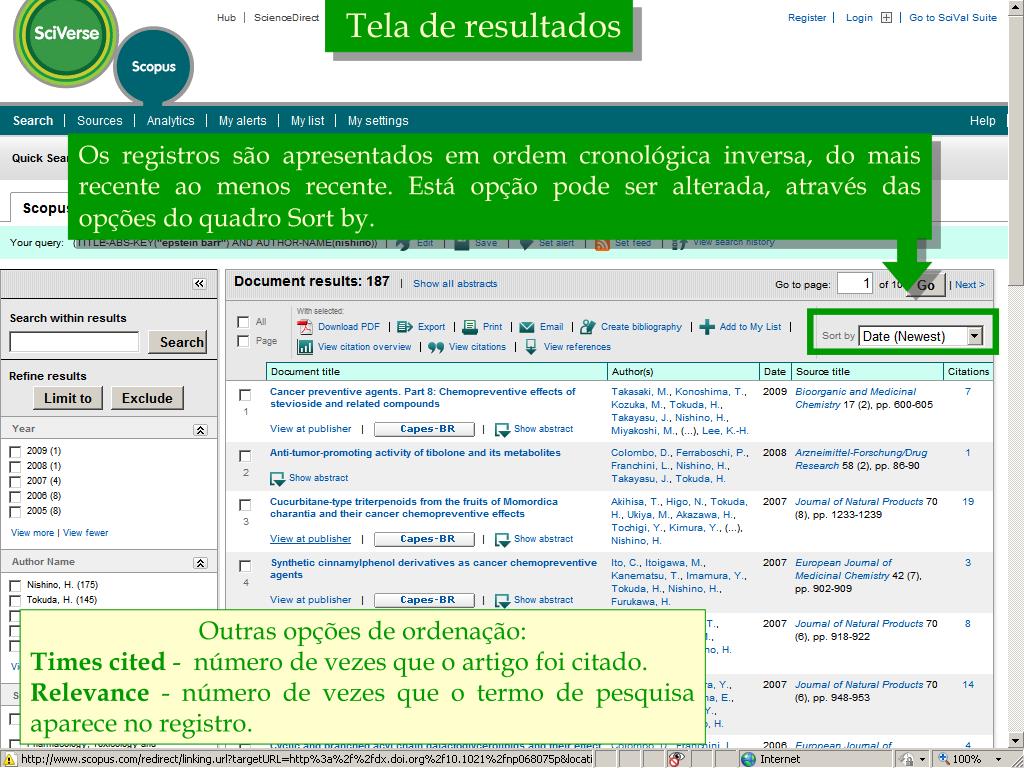The image size is (1024, 768).
Task: Click View more years link
Action: tap(33, 533)
